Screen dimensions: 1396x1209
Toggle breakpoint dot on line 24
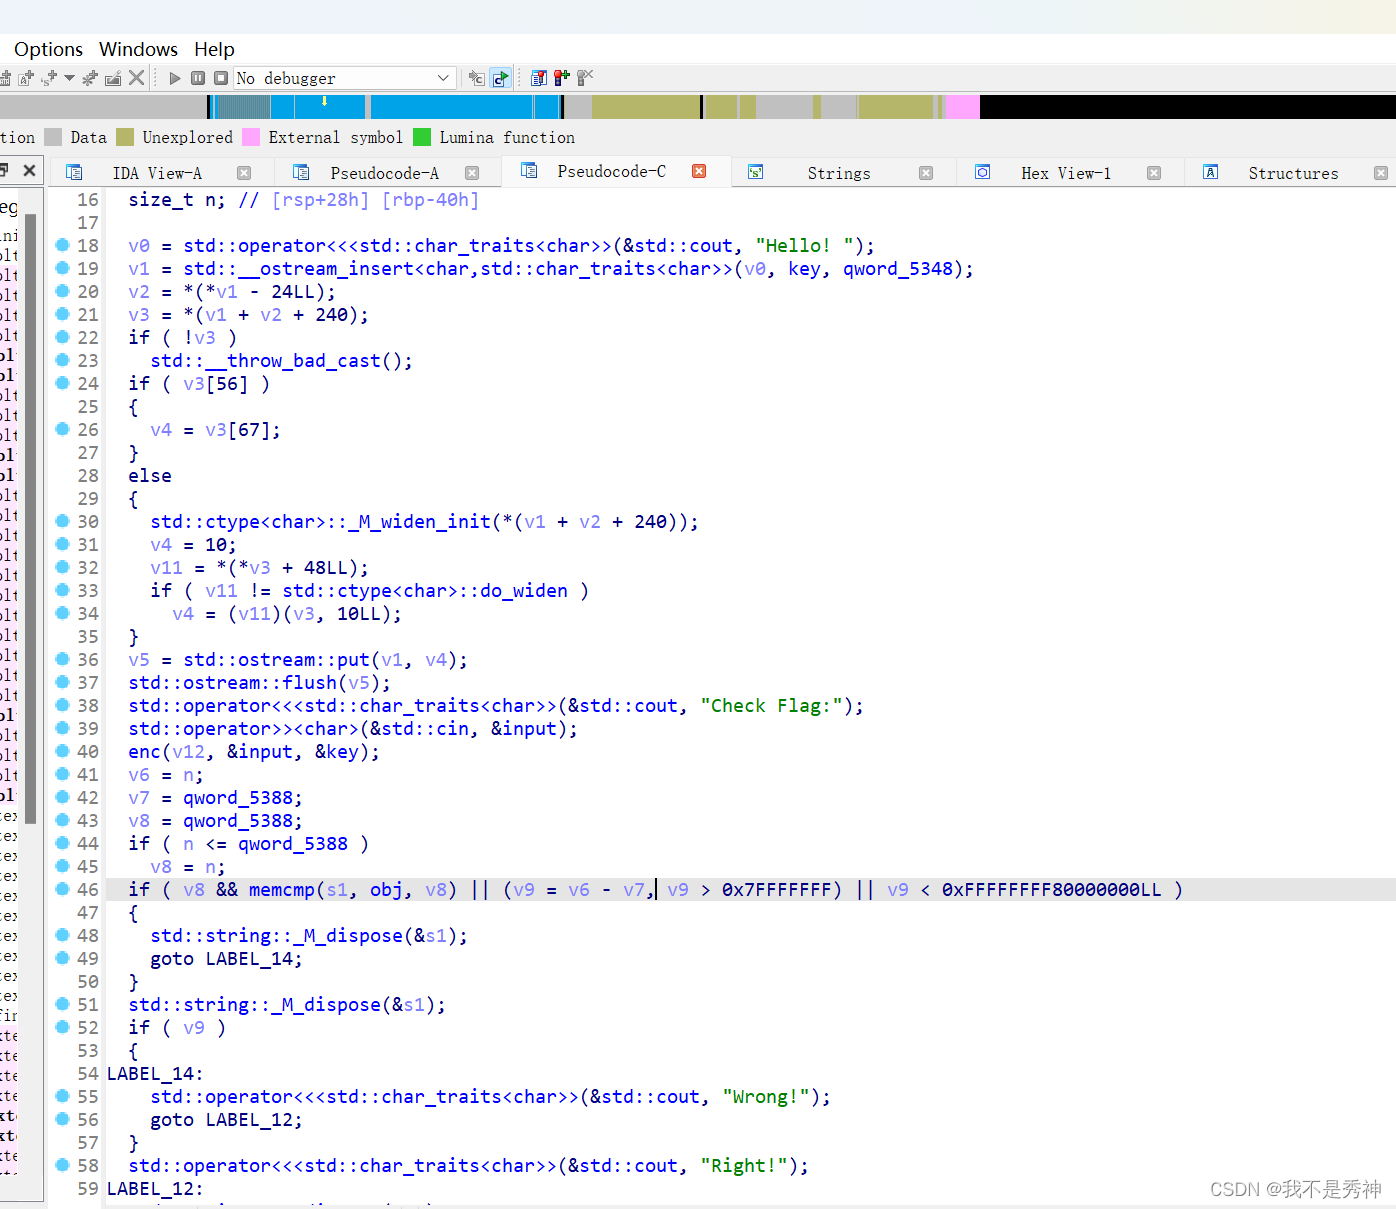62,383
